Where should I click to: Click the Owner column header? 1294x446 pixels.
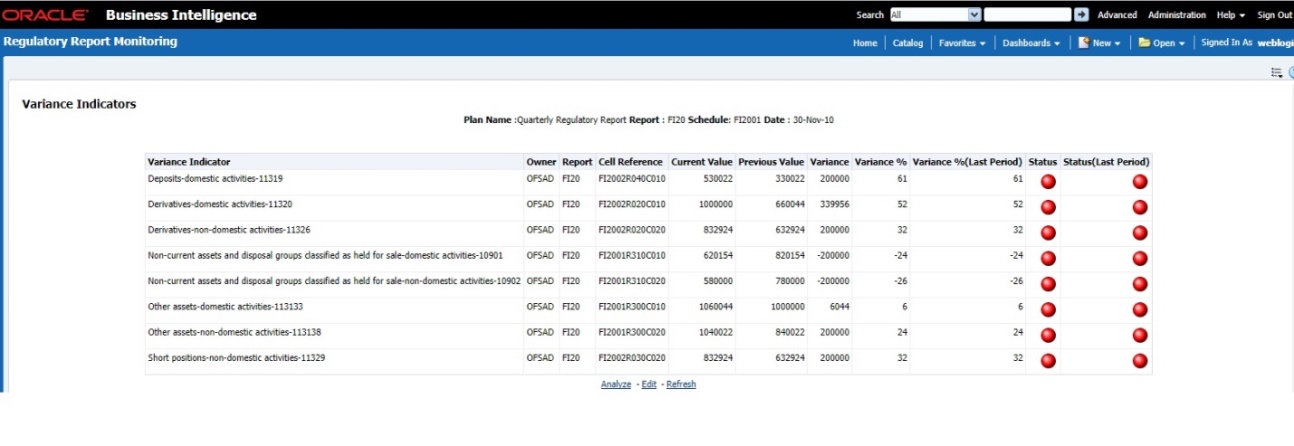click(541, 161)
